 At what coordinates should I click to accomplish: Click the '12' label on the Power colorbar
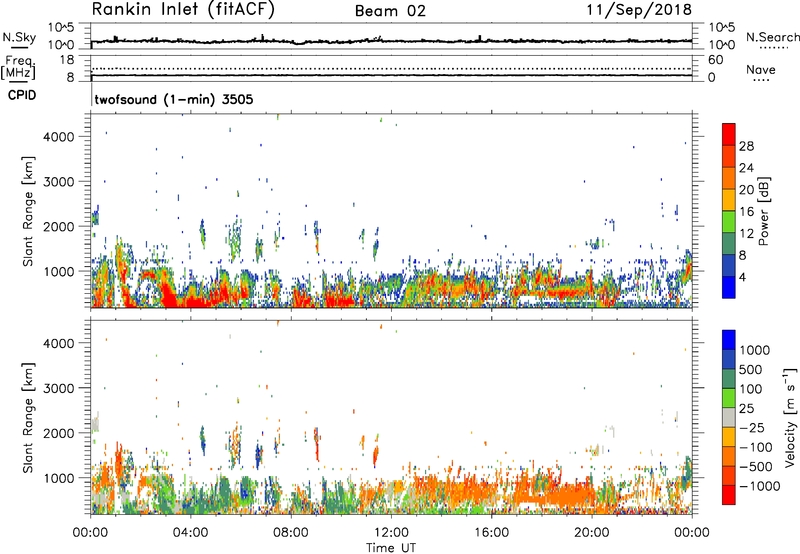746,234
